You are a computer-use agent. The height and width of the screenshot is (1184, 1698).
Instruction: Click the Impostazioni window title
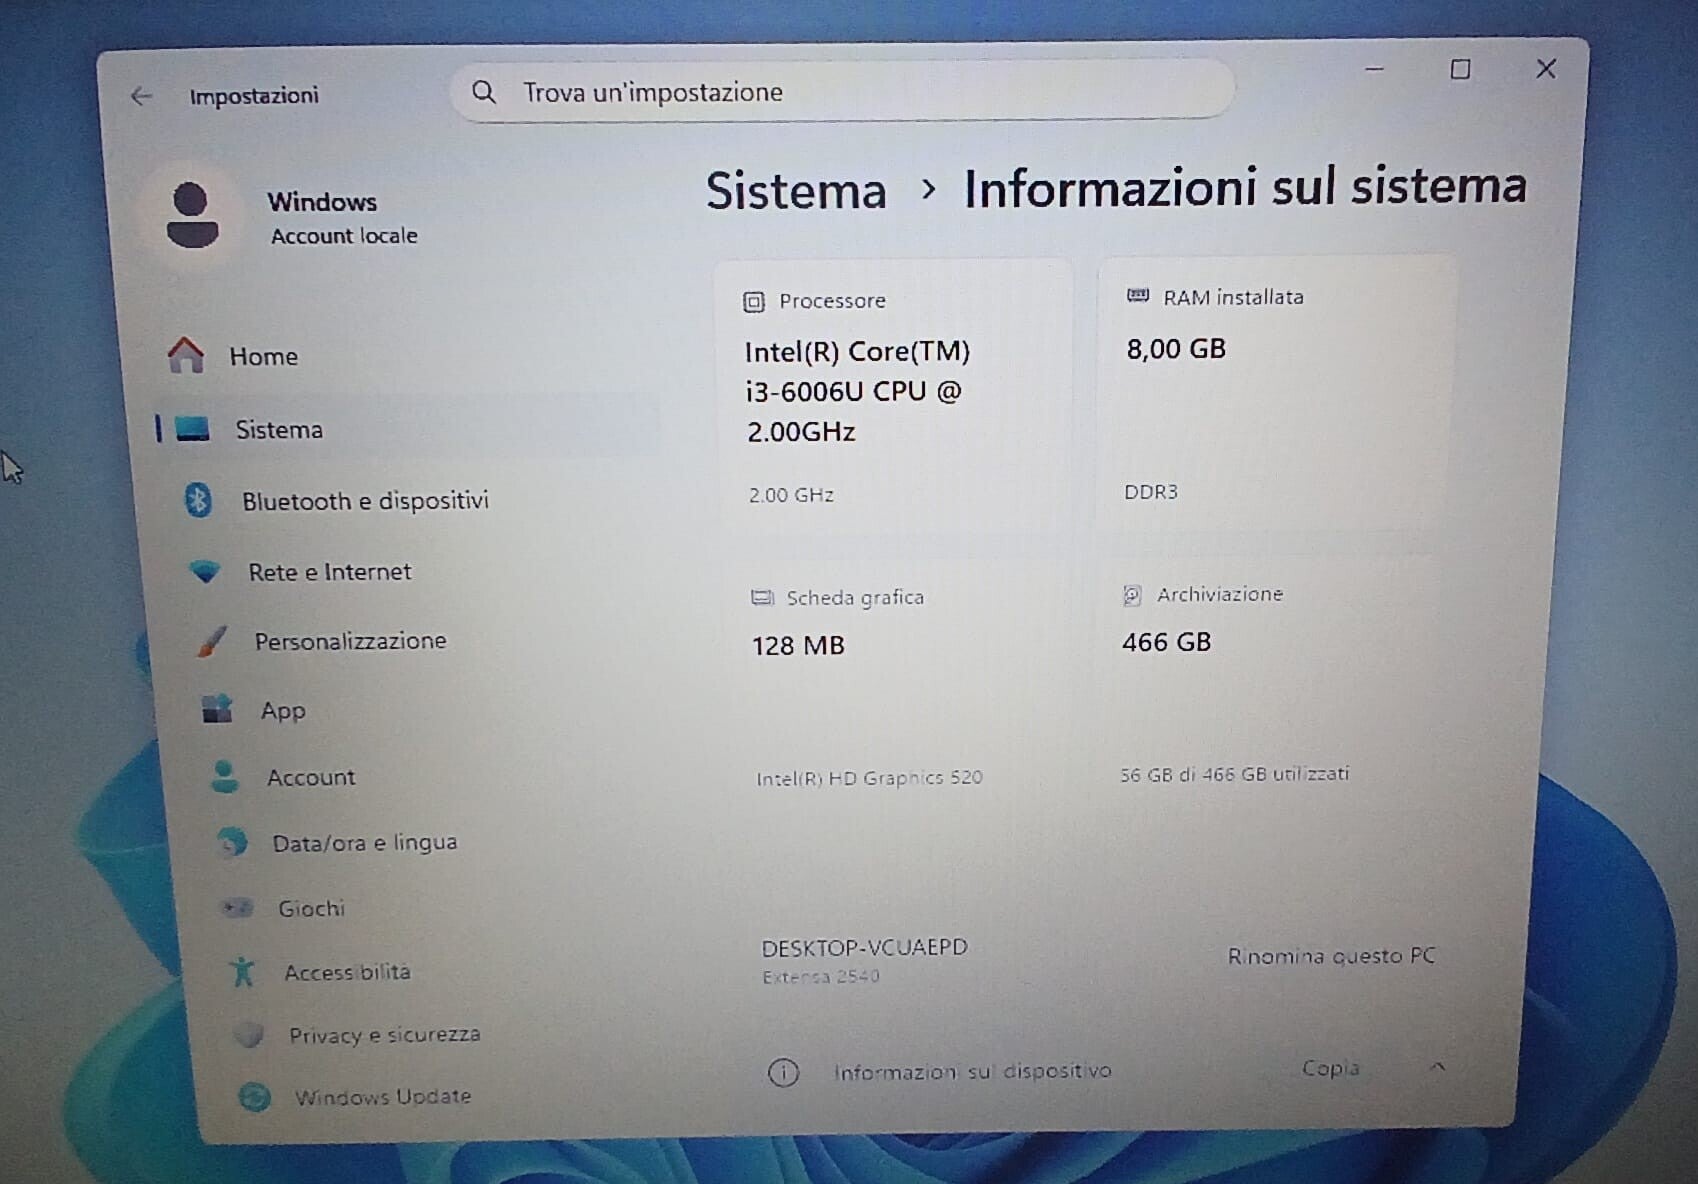(254, 96)
